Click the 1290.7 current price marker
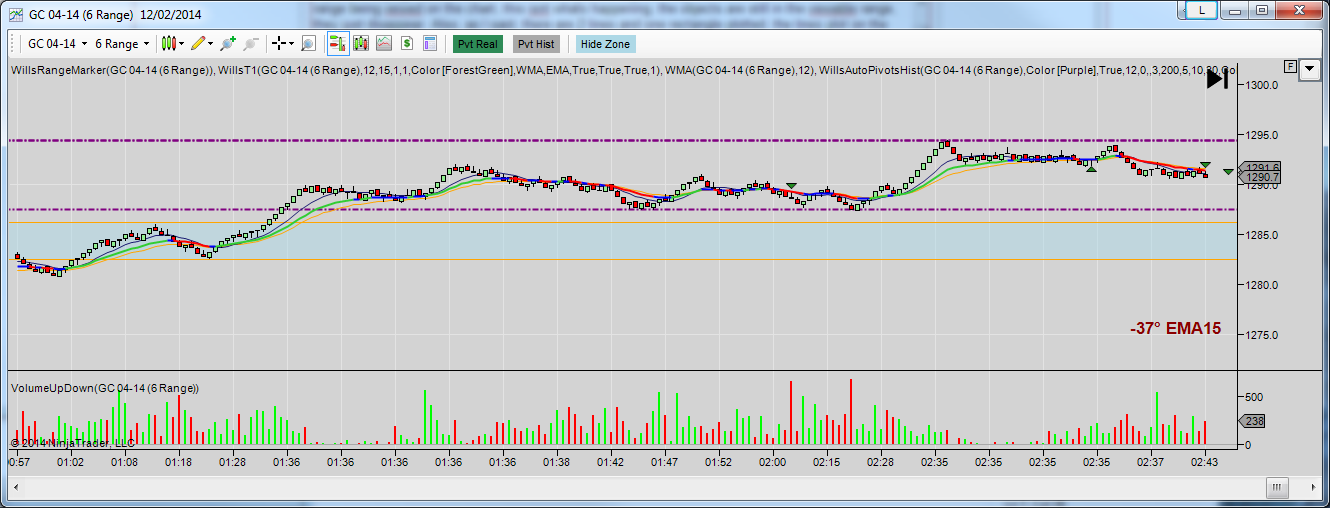 (1259, 177)
